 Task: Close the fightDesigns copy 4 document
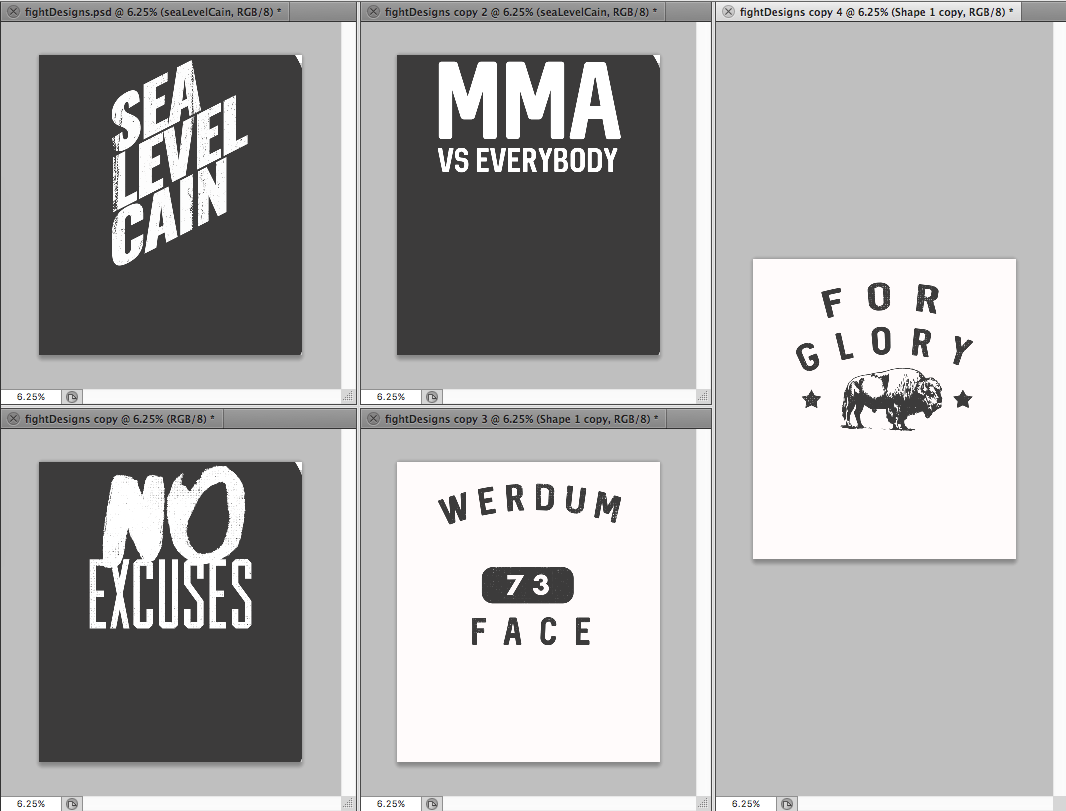coord(728,12)
